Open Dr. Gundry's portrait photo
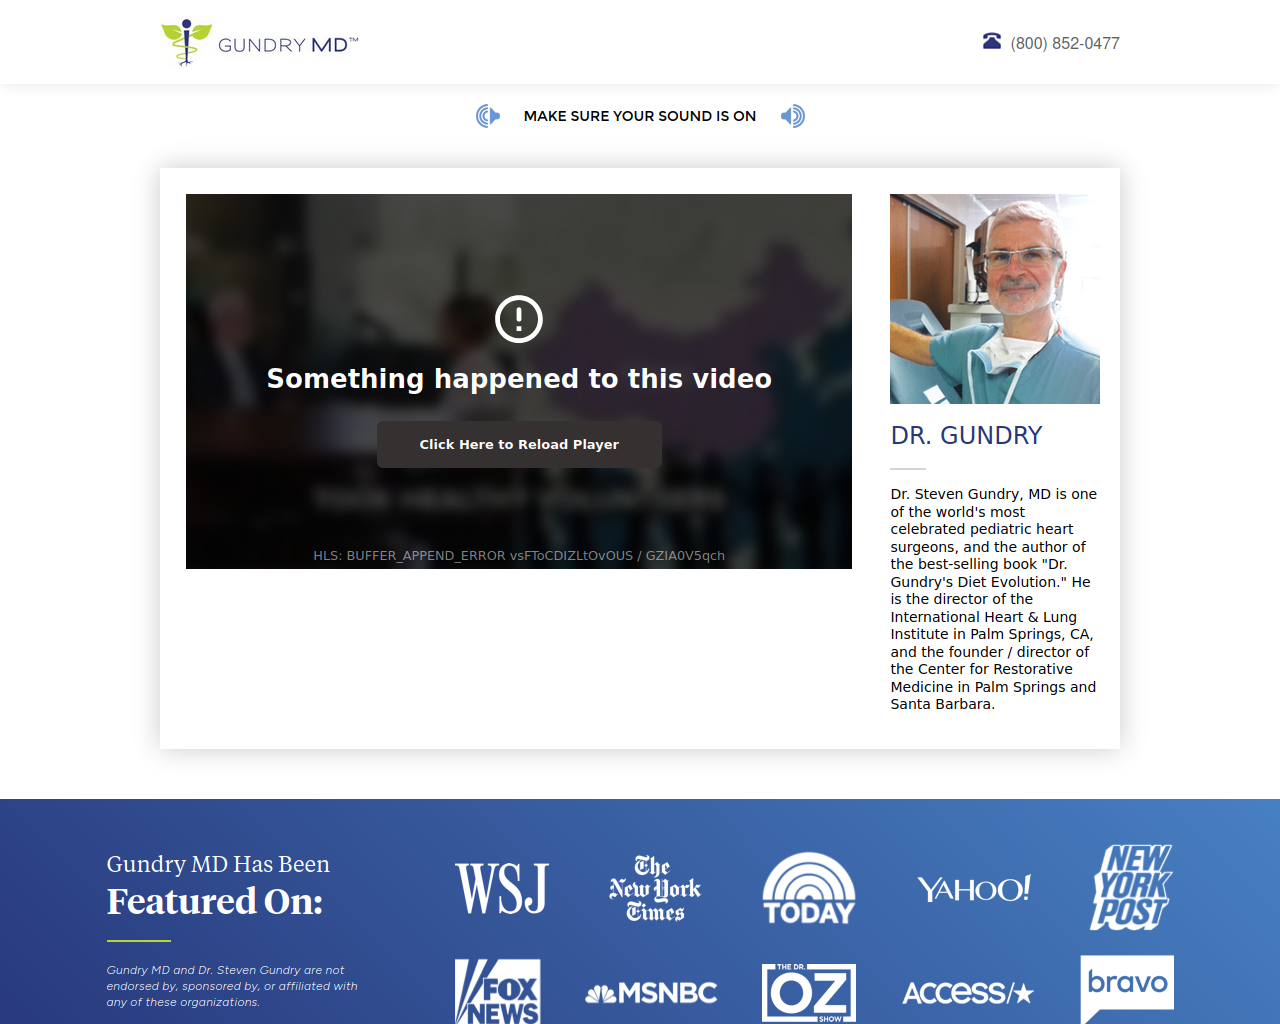 point(995,299)
